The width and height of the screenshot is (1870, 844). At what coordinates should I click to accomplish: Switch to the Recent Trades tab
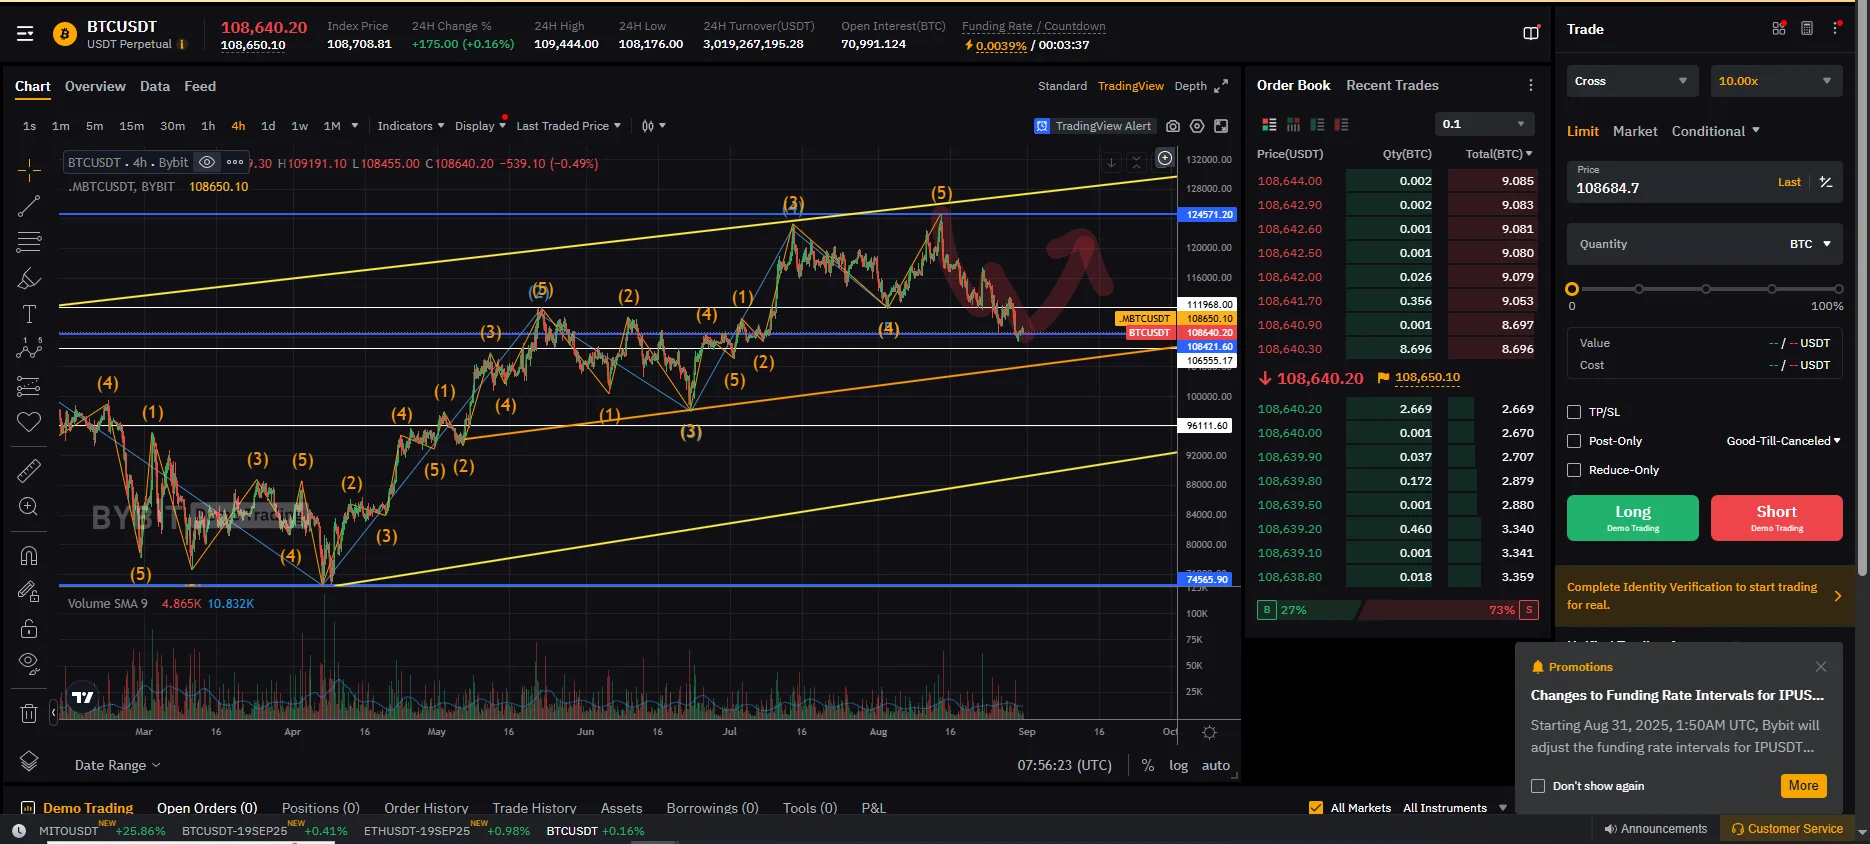click(x=1392, y=85)
